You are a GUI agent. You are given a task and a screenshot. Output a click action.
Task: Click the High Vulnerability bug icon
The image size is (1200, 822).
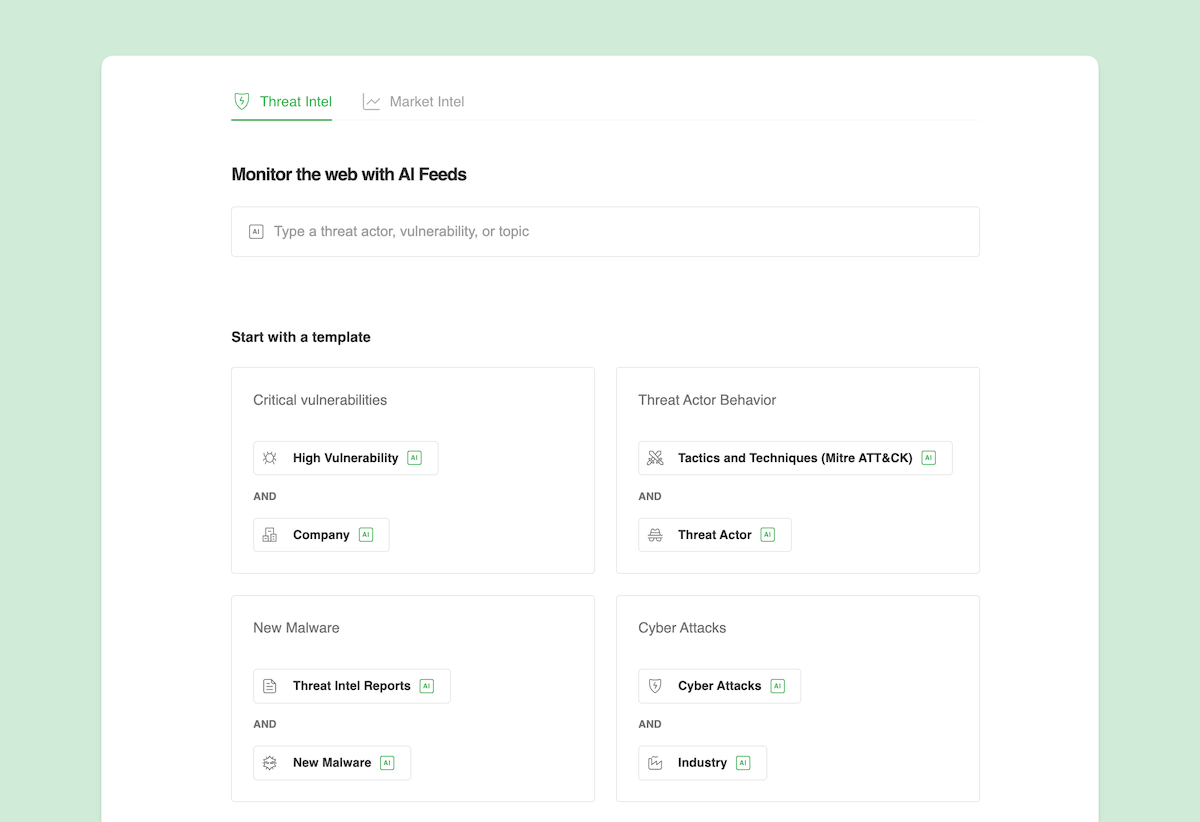click(270, 458)
